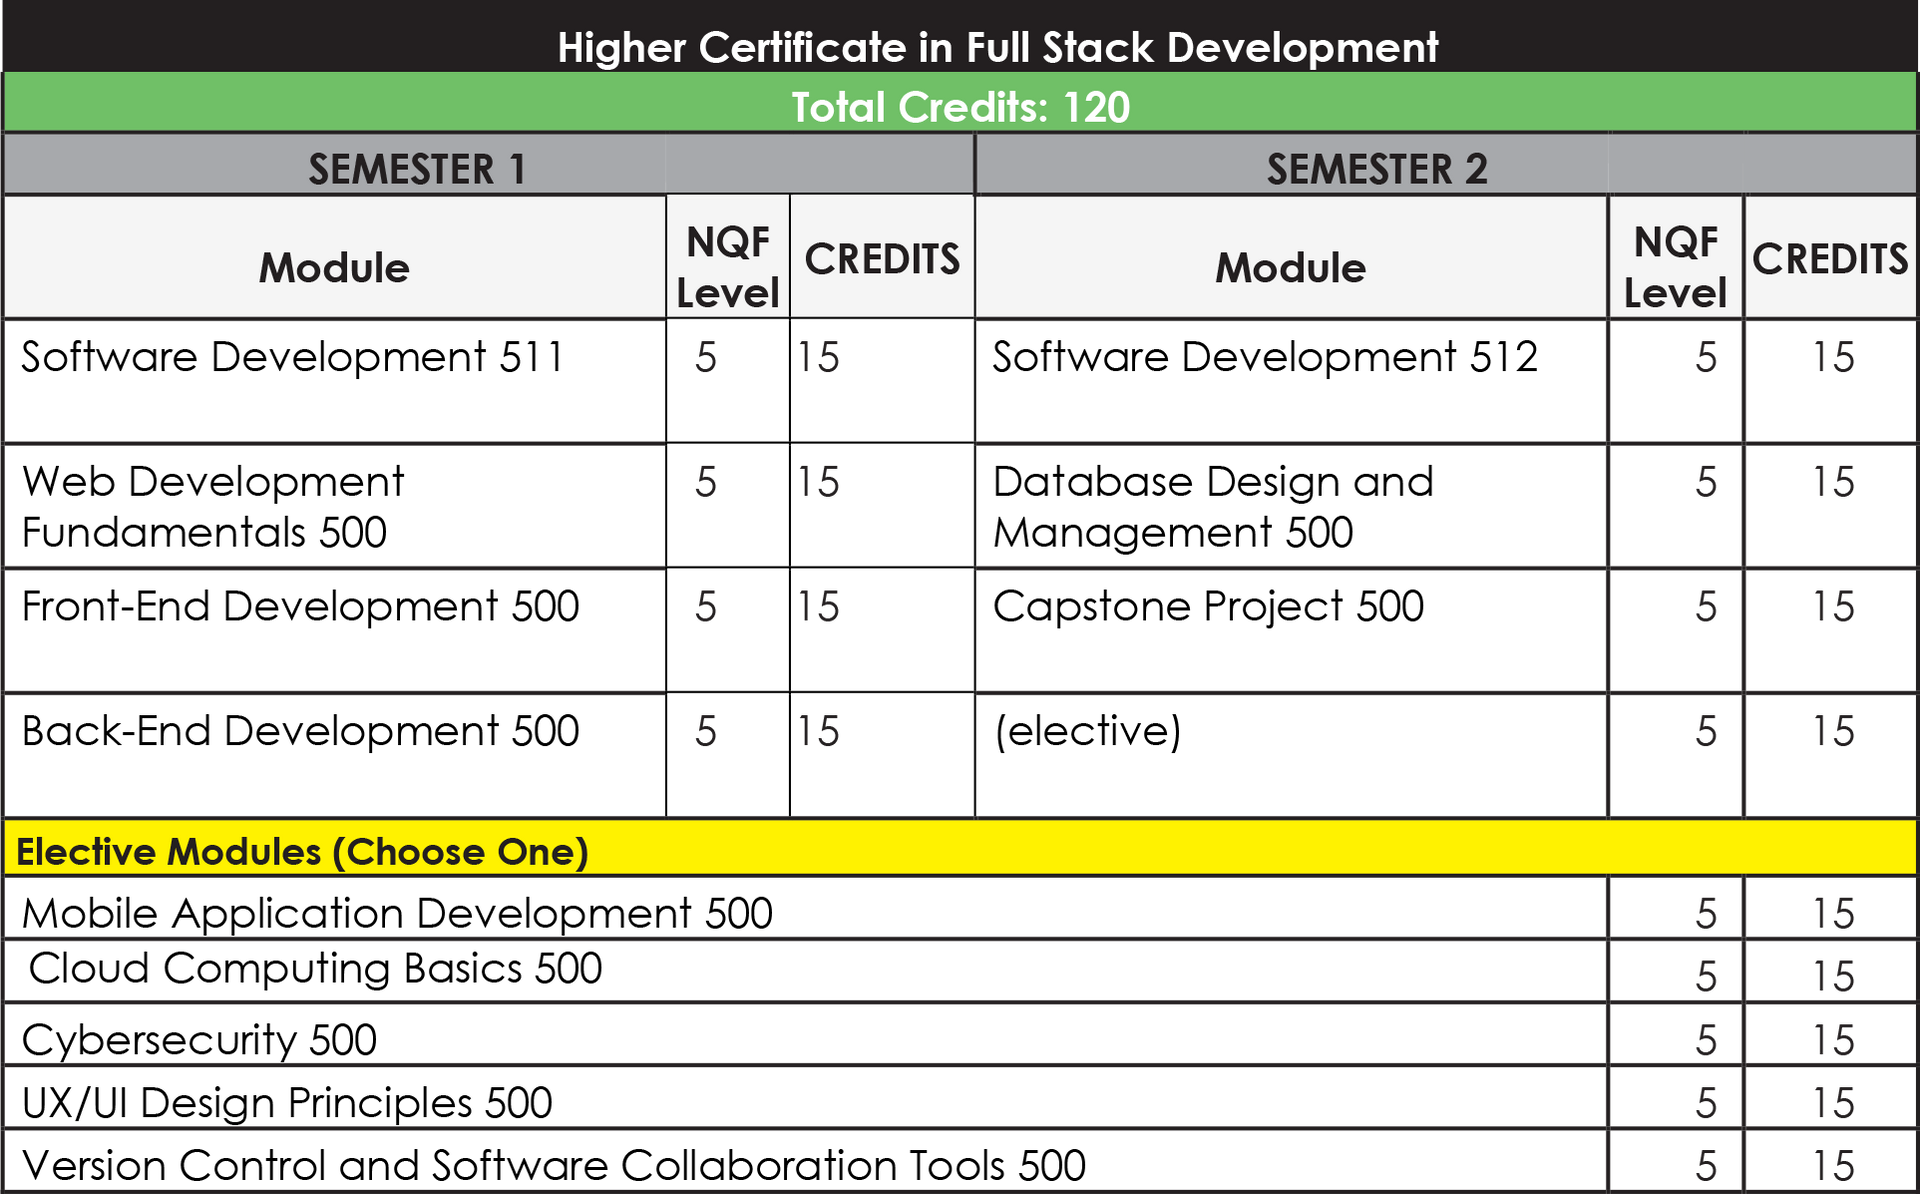Click the CREDITS header under Semester 1
The image size is (1920, 1194).
point(882,259)
